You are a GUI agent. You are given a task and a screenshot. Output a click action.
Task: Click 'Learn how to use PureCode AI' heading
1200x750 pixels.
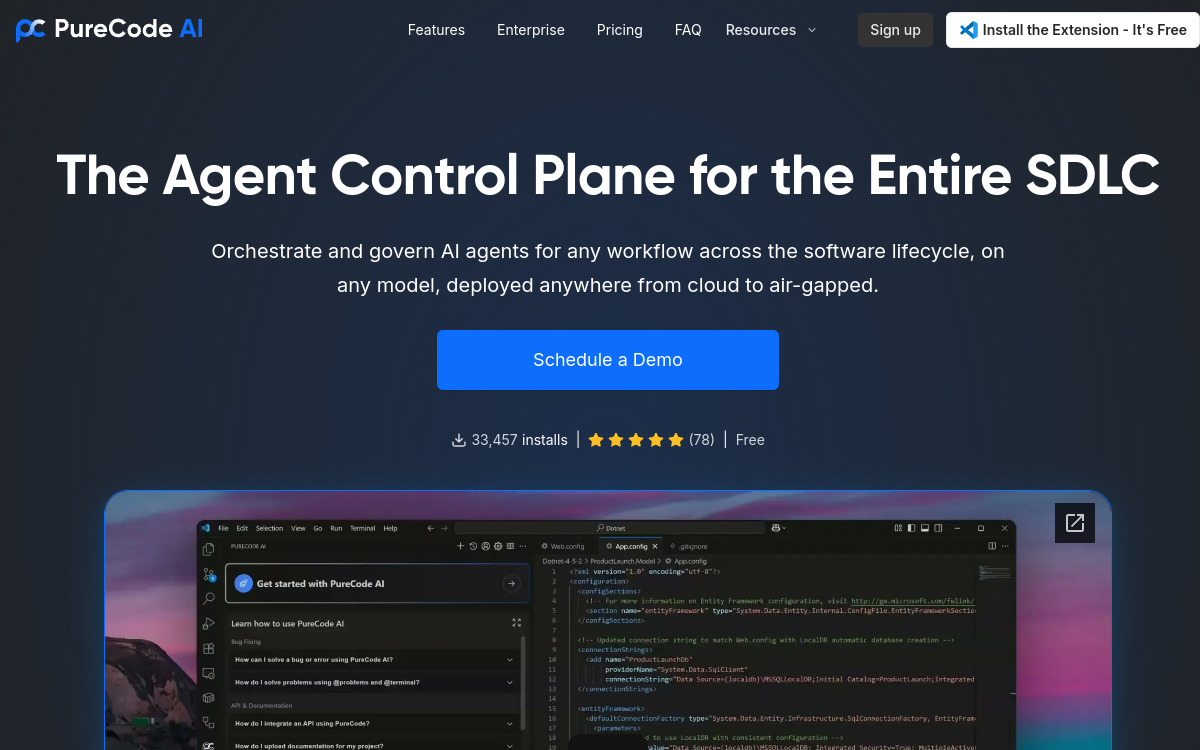point(287,623)
